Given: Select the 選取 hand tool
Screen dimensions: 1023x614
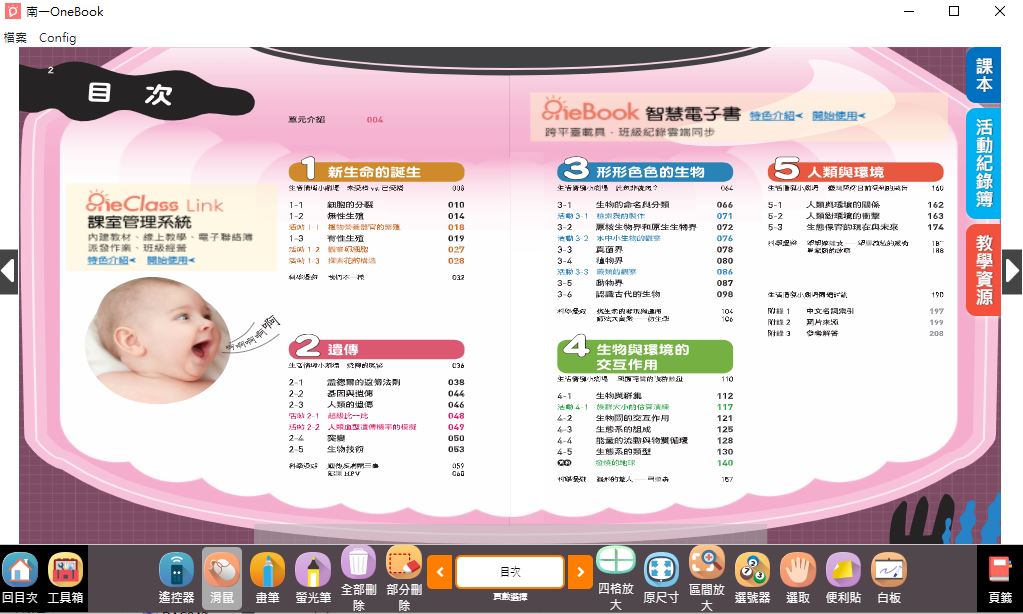Looking at the screenshot, I should pyautogui.click(x=798, y=578).
